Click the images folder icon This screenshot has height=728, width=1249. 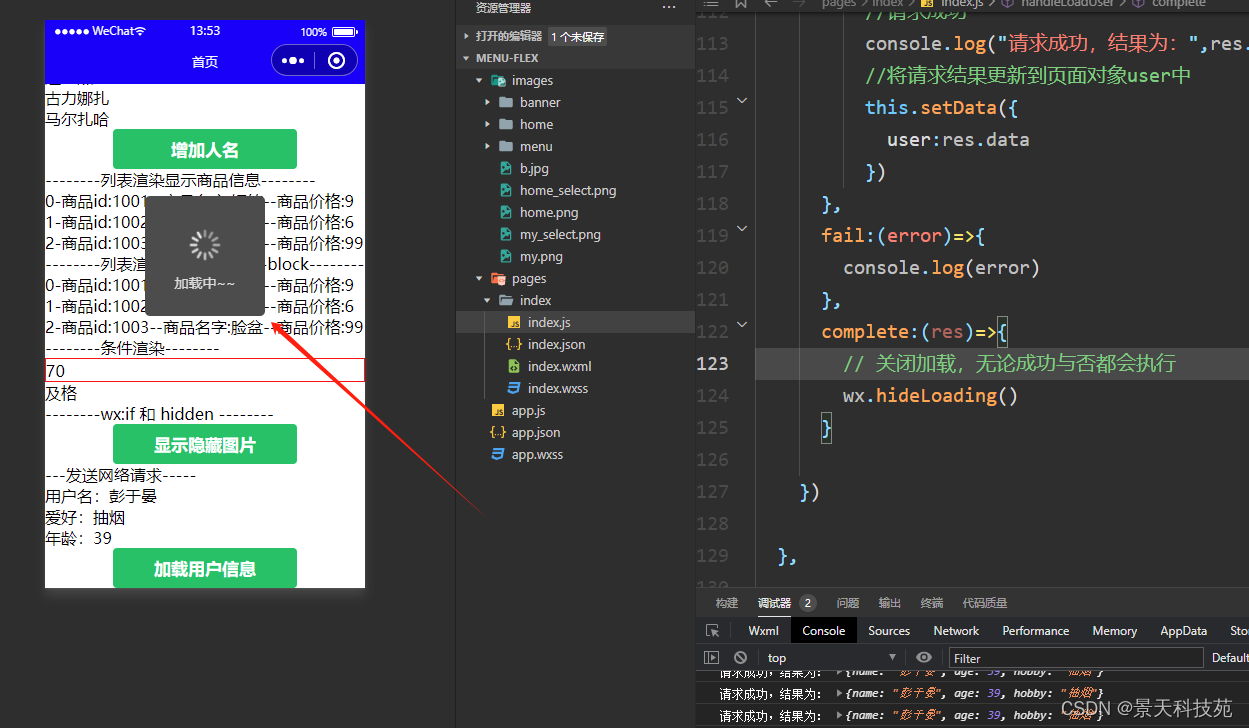[498, 80]
